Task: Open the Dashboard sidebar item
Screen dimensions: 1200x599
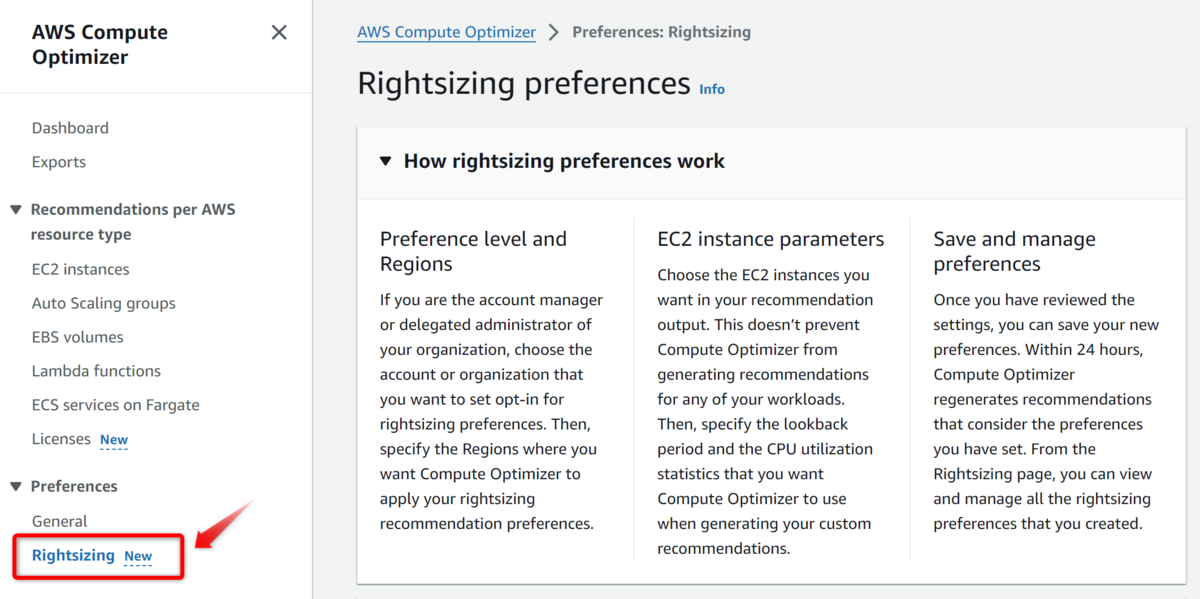Action: click(x=70, y=127)
